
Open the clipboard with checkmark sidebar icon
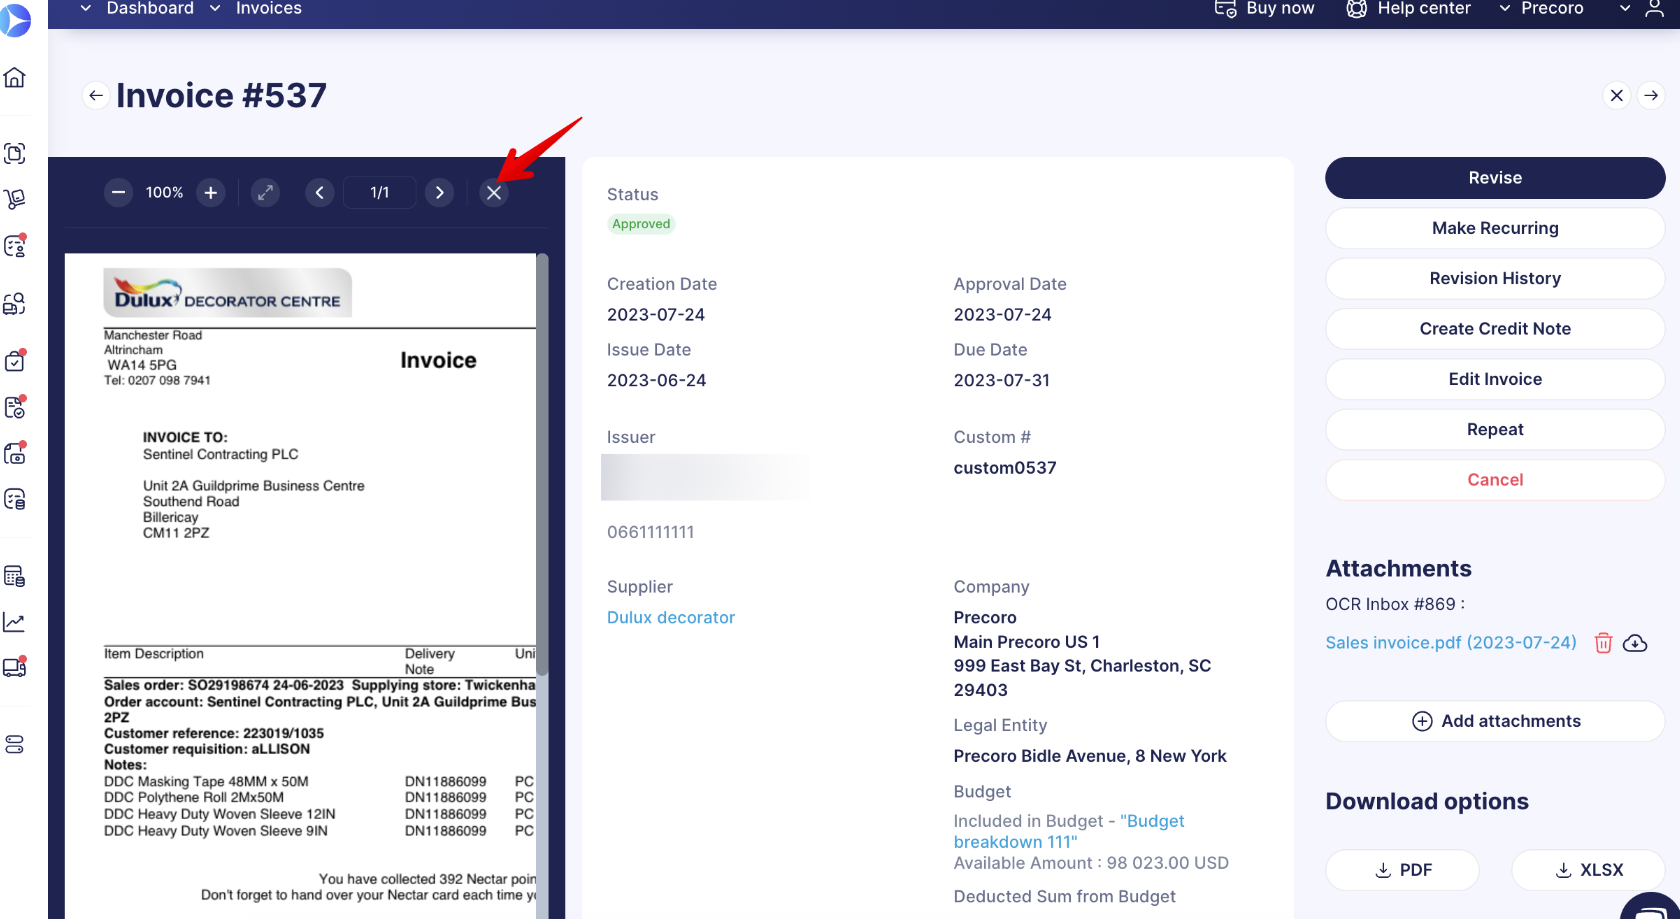[15, 360]
